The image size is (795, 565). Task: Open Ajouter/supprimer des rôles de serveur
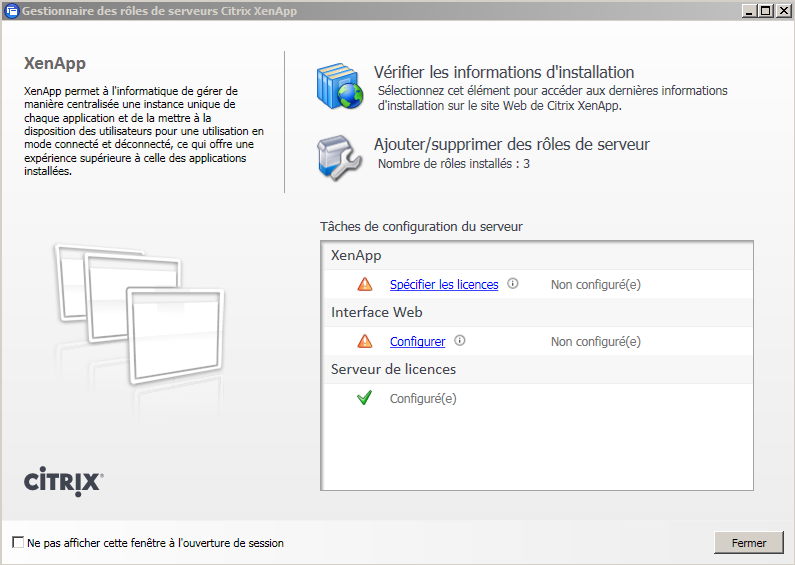pyautogui.click(x=512, y=145)
